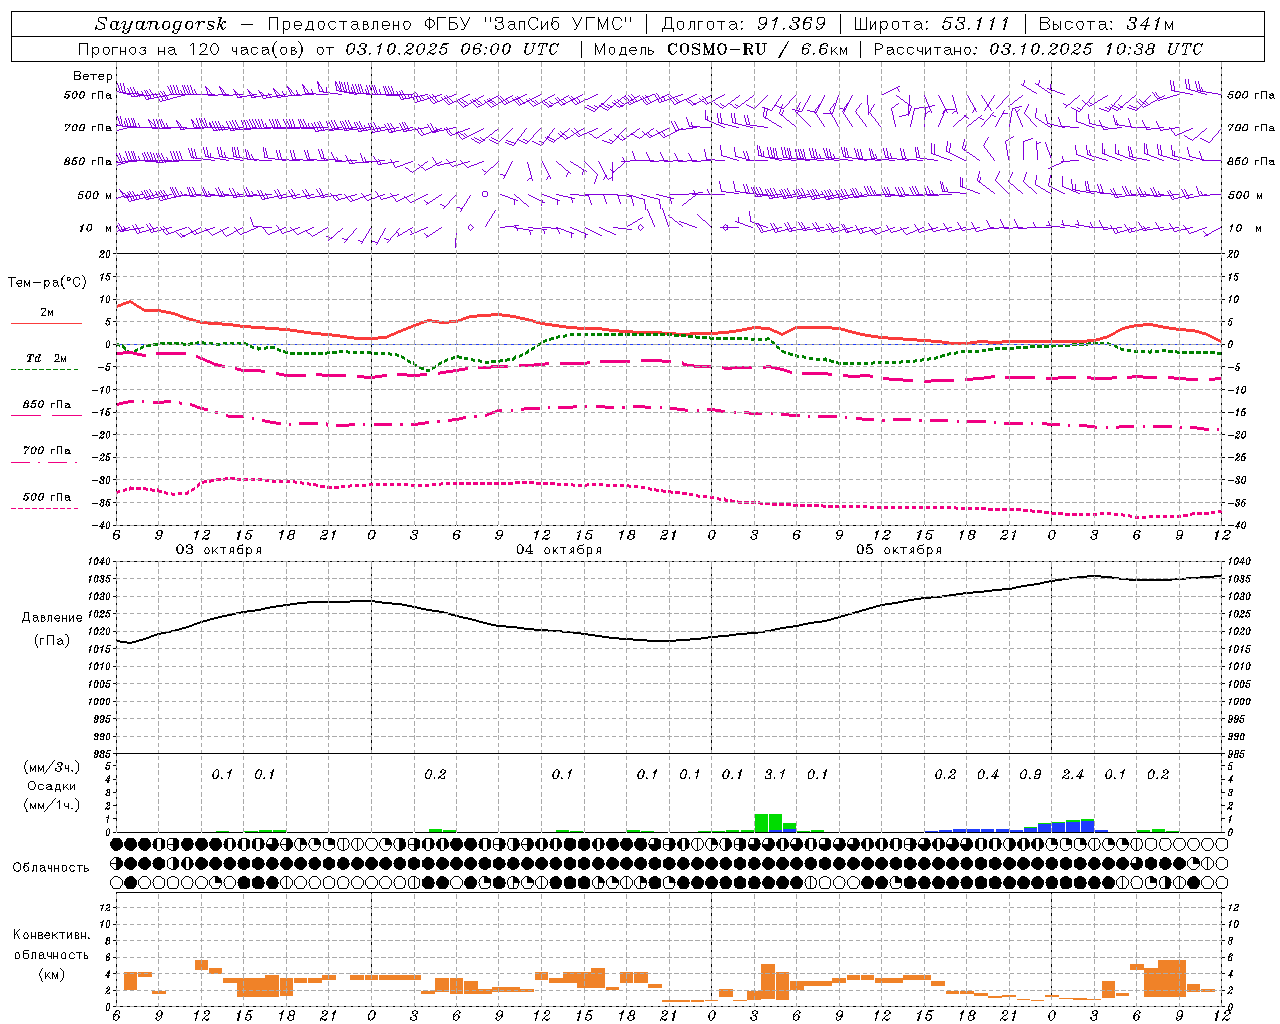Click the '04 октября' date label

[559, 550]
